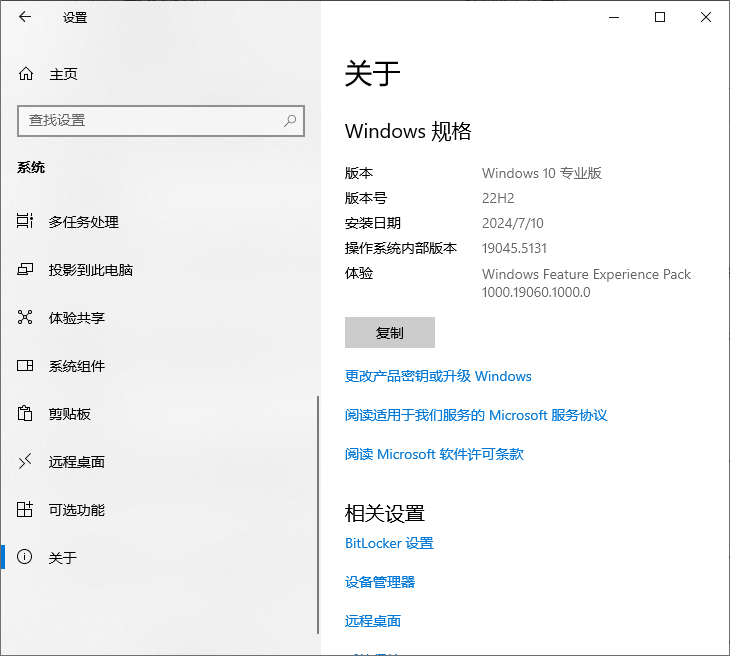Click the 投影到此电脑 projection icon
Image resolution: width=730 pixels, height=656 pixels.
[26, 270]
